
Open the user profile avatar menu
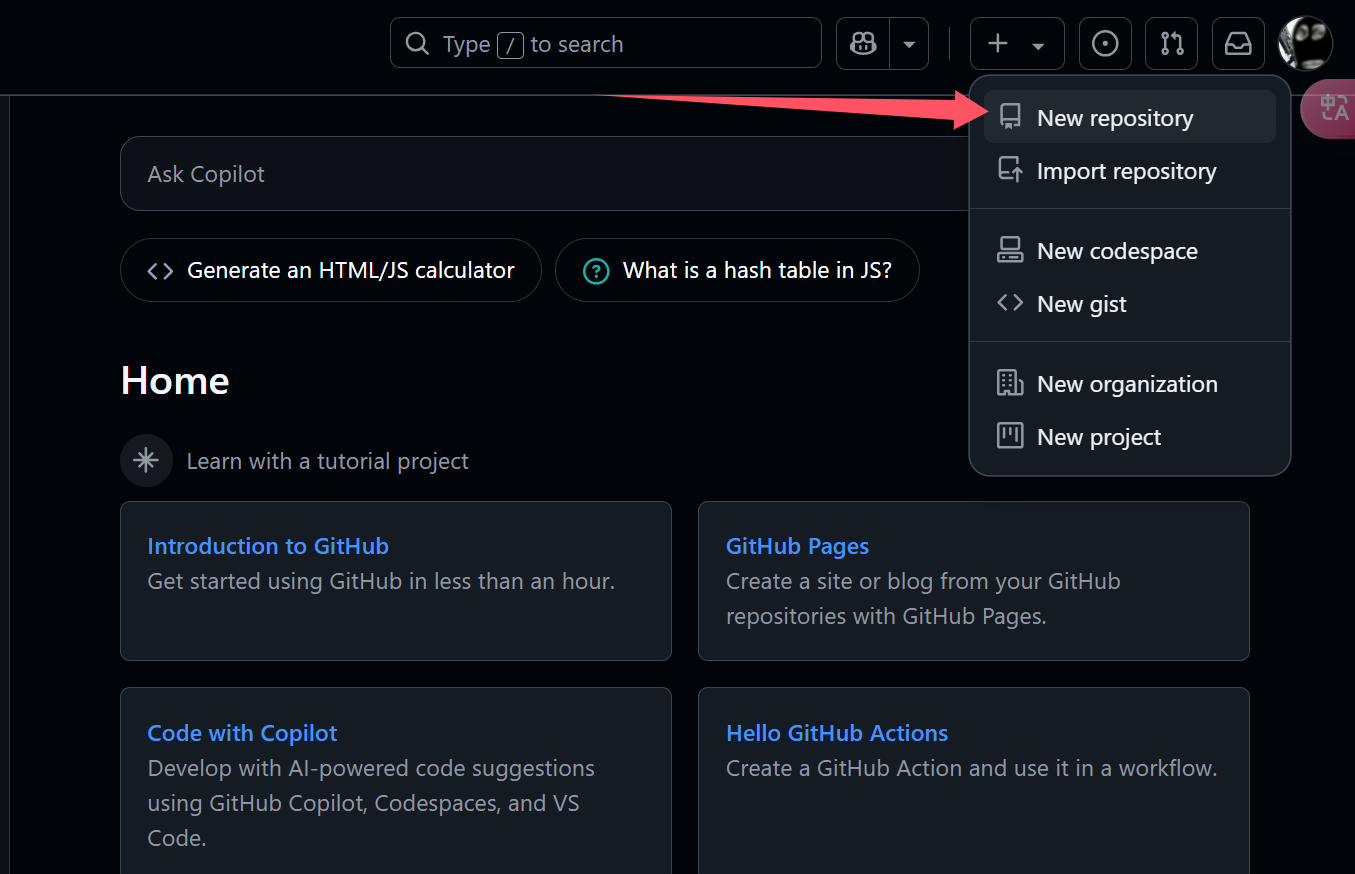pyautogui.click(x=1305, y=44)
